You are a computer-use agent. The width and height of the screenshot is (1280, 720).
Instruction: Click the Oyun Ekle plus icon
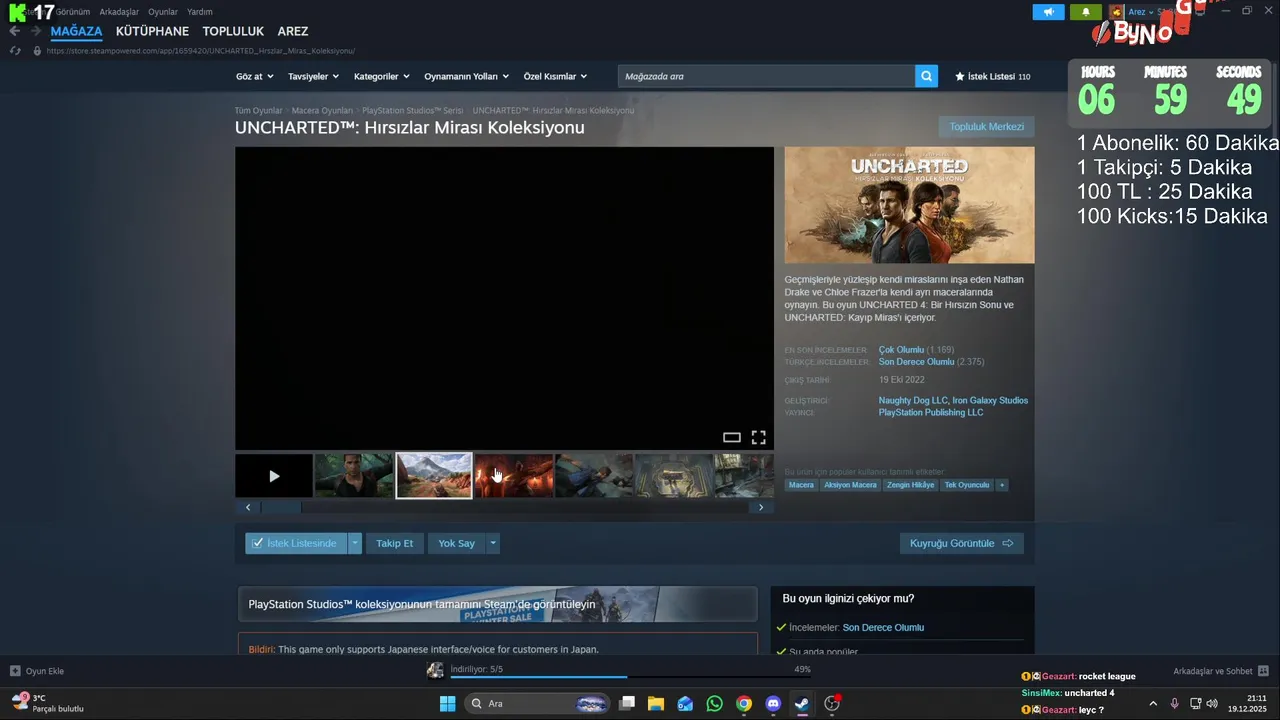coord(15,671)
